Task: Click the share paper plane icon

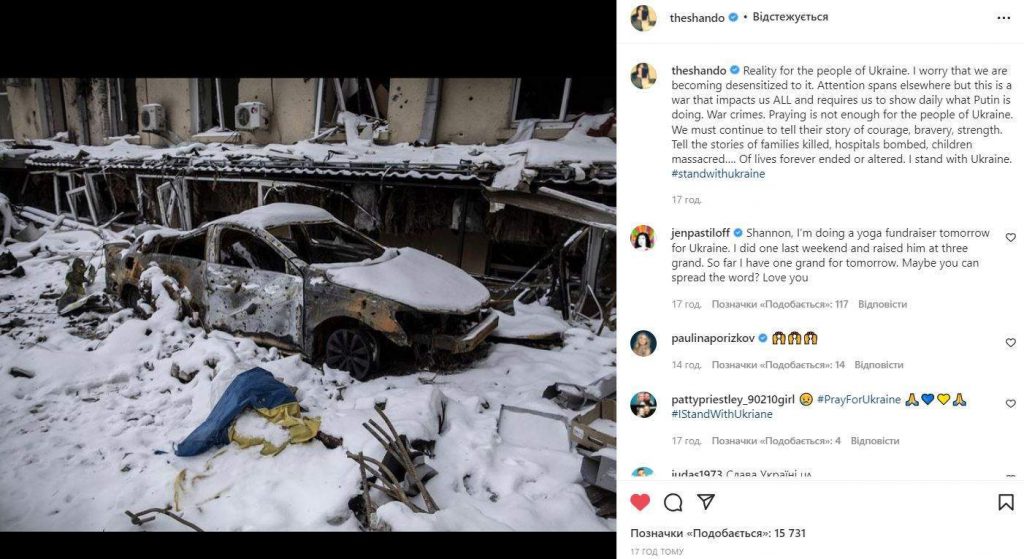Action: (705, 501)
